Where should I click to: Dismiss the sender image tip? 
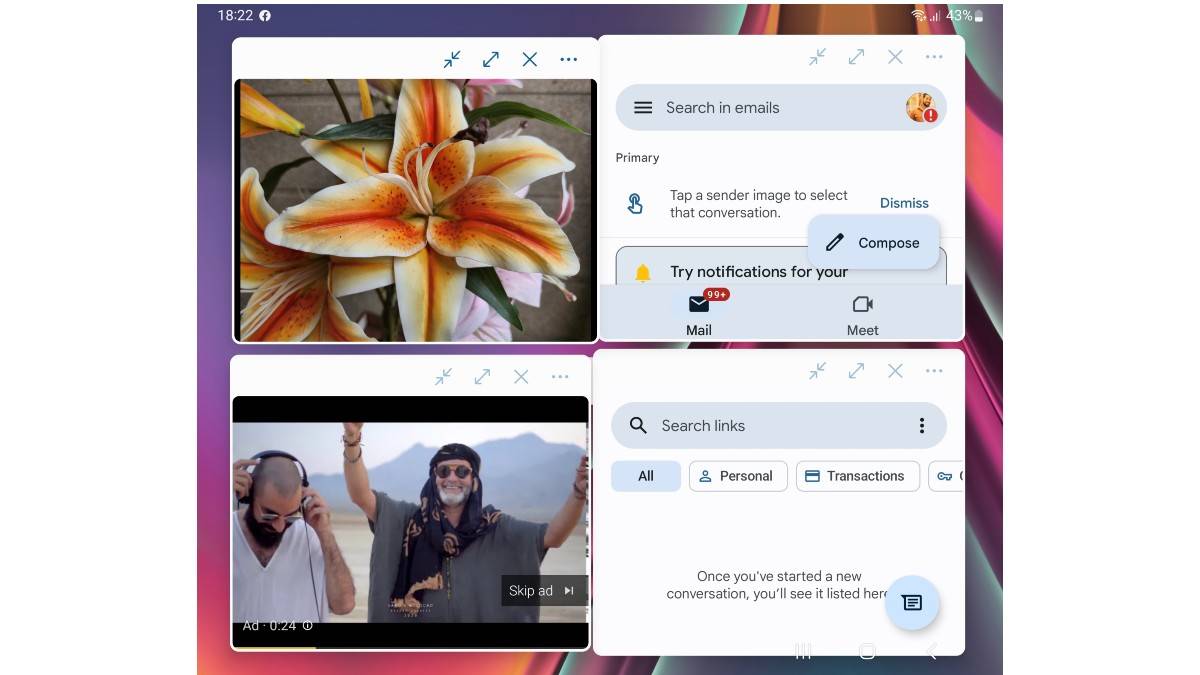[x=904, y=203]
